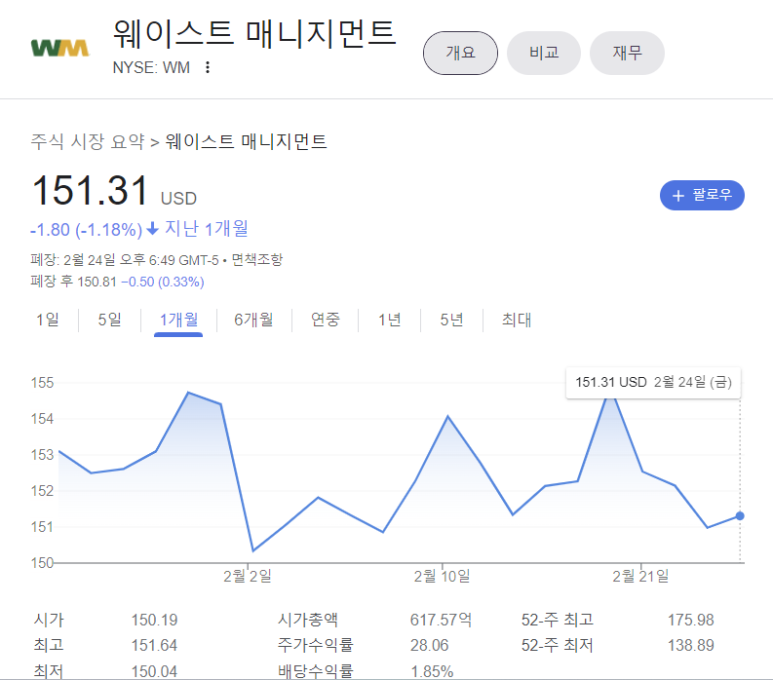This screenshot has width=773, height=680.
Task: Click the 52-주 최고 label
Action: [557, 620]
